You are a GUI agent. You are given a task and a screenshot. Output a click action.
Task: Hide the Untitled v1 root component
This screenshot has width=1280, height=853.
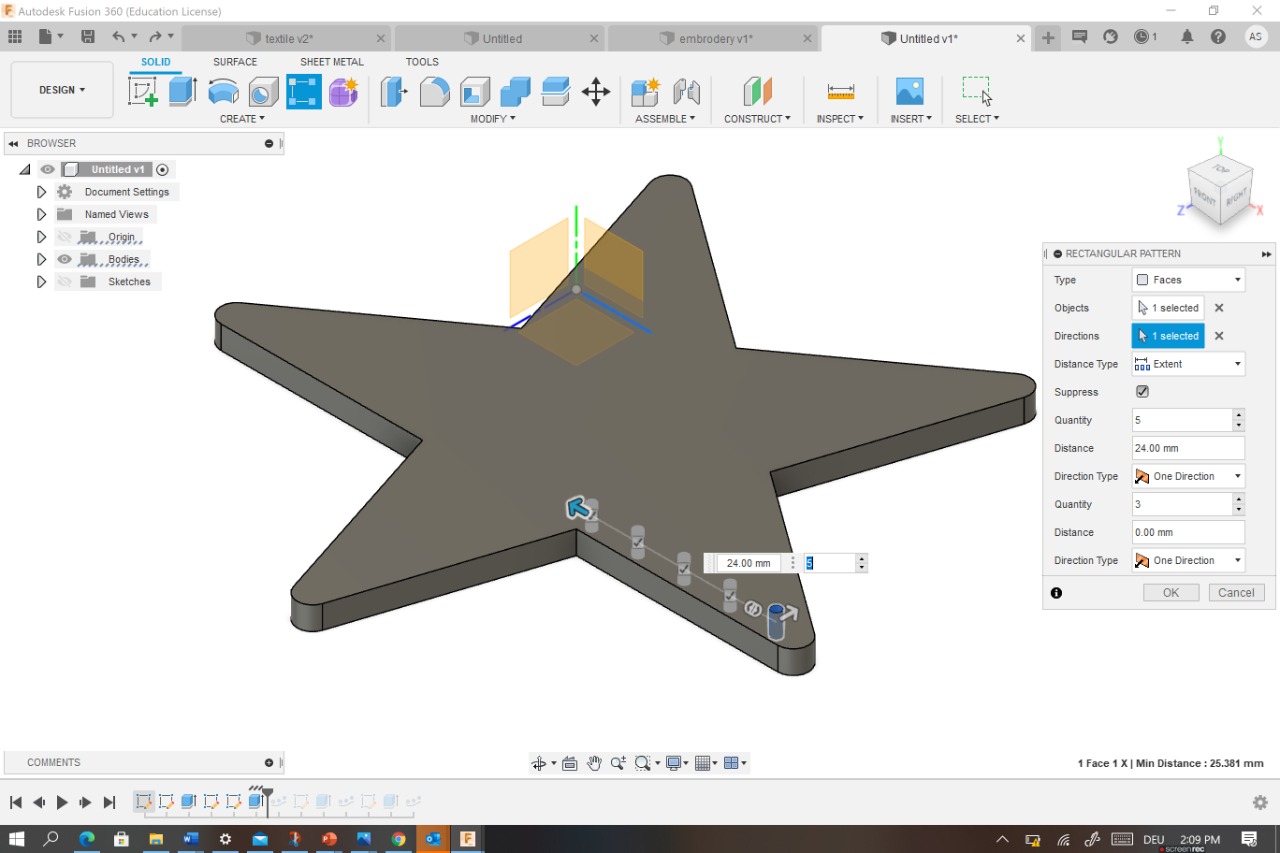tap(47, 170)
